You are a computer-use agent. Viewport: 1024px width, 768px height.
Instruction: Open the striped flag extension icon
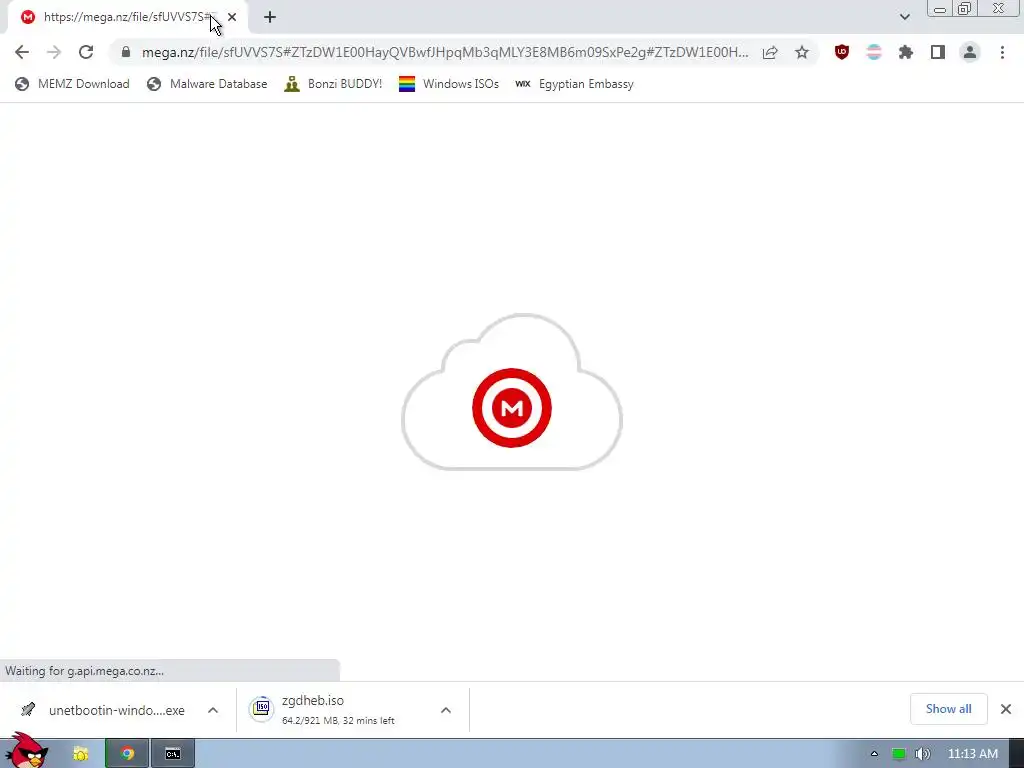(x=874, y=52)
